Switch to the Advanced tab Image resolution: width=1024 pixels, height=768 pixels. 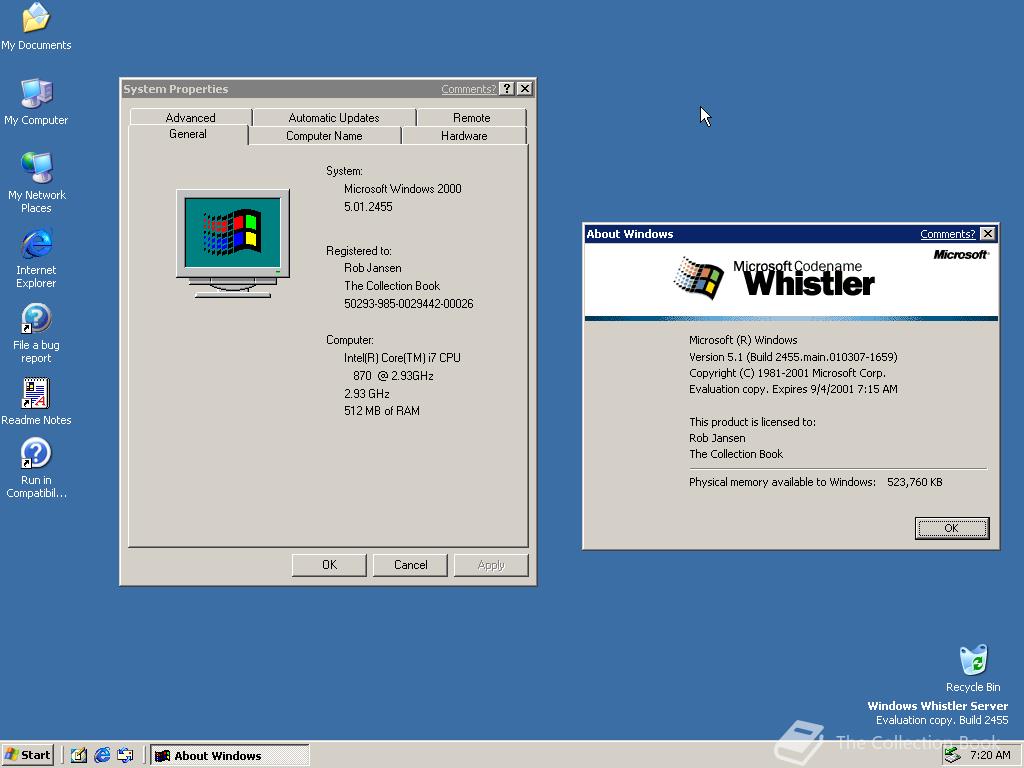click(190, 118)
